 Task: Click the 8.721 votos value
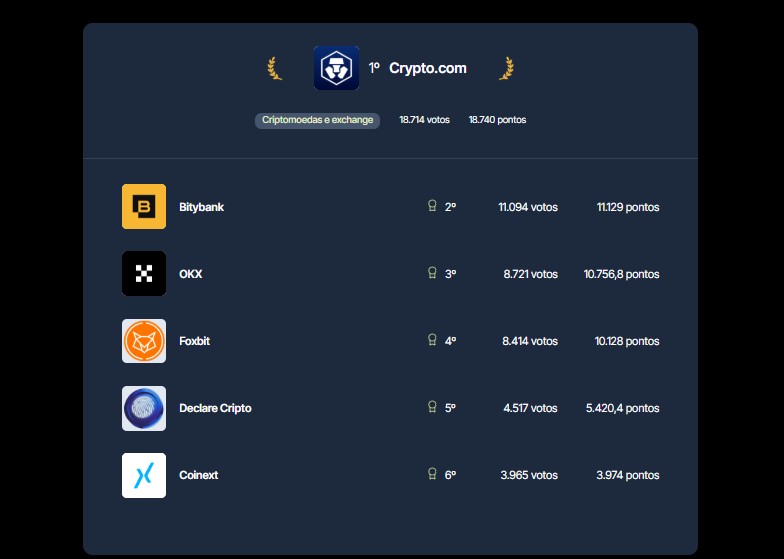(x=530, y=274)
